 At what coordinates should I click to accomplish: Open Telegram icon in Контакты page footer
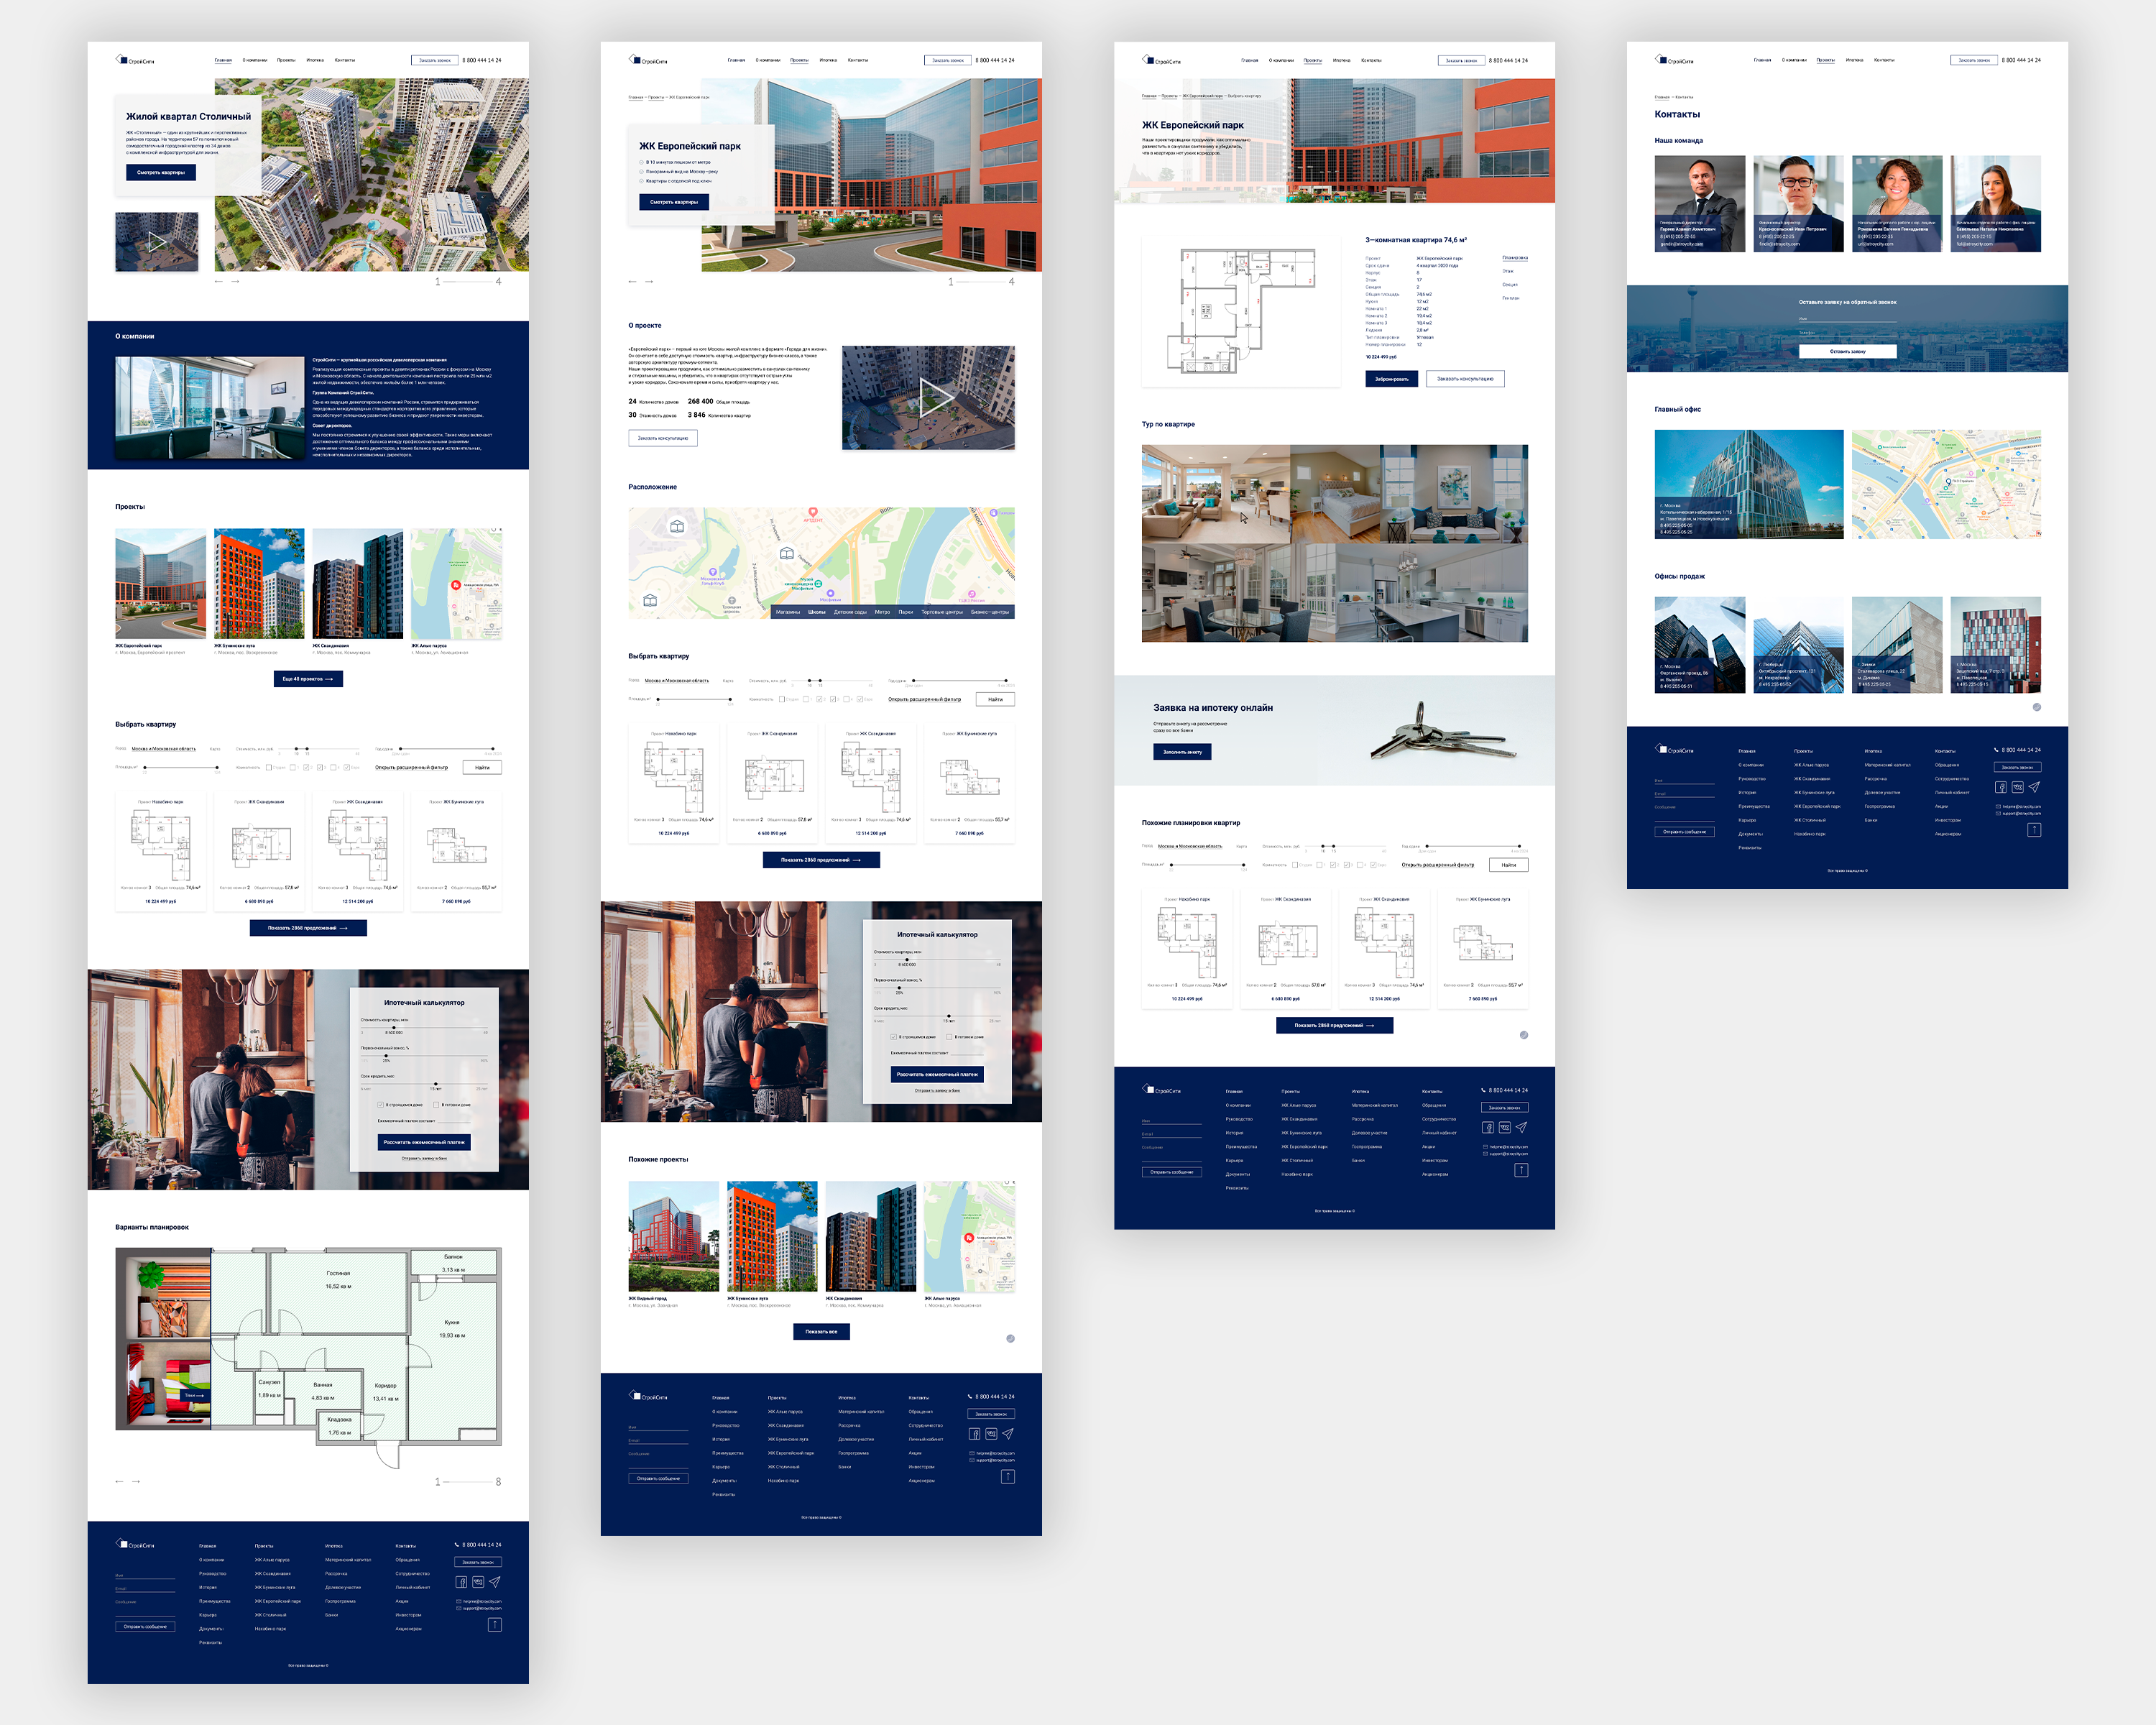point(2034,787)
